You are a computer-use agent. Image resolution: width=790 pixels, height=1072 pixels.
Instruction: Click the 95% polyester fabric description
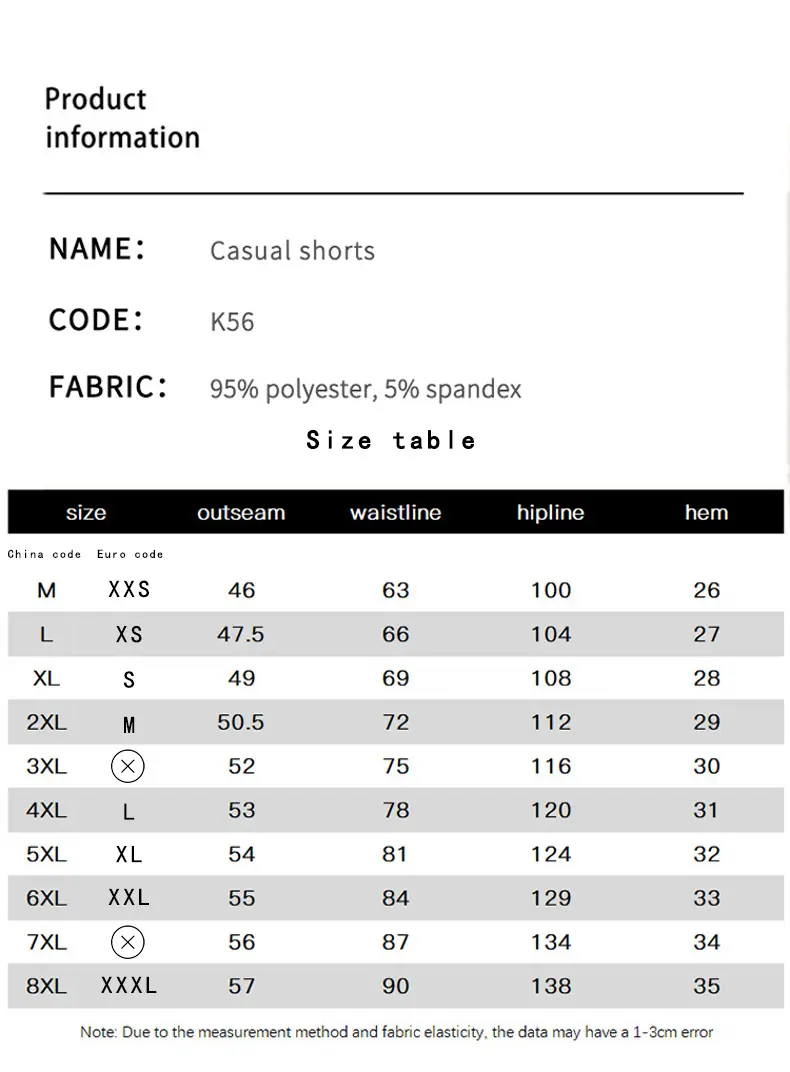[366, 389]
